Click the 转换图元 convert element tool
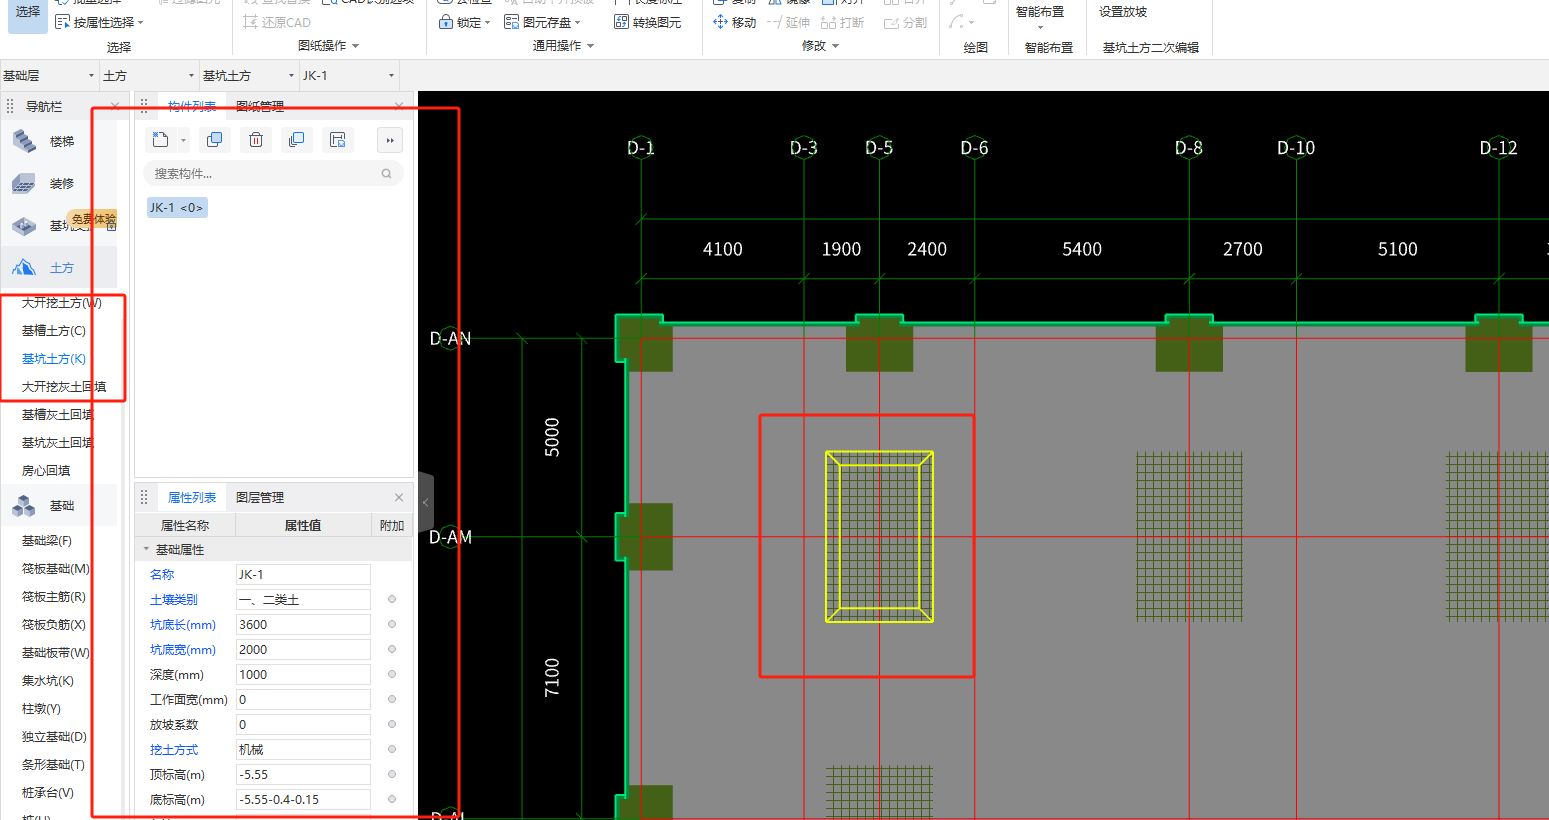Screen dimensions: 1549x820 click(648, 22)
